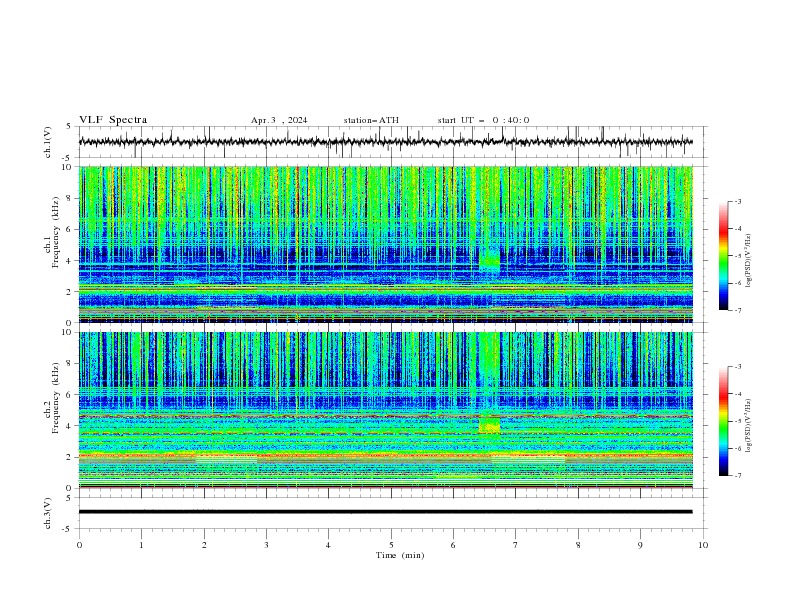The image size is (792, 612).
Task: Click the "-7" label on ch.2 color bar
Action: 738,476
